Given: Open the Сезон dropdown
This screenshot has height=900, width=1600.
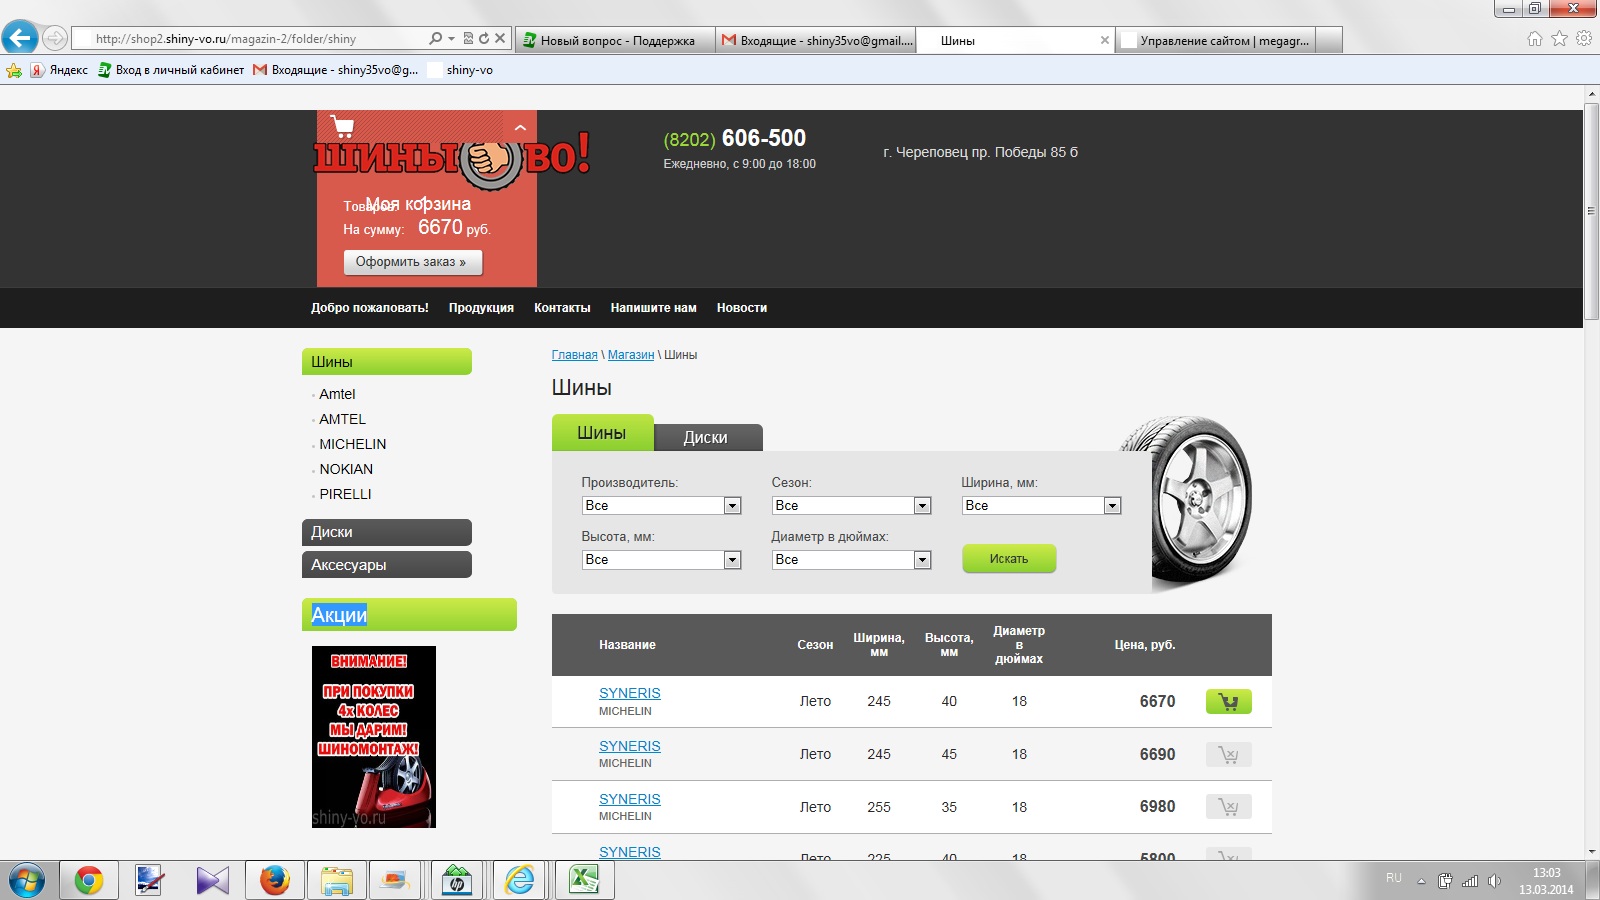Looking at the screenshot, I should click(x=851, y=506).
